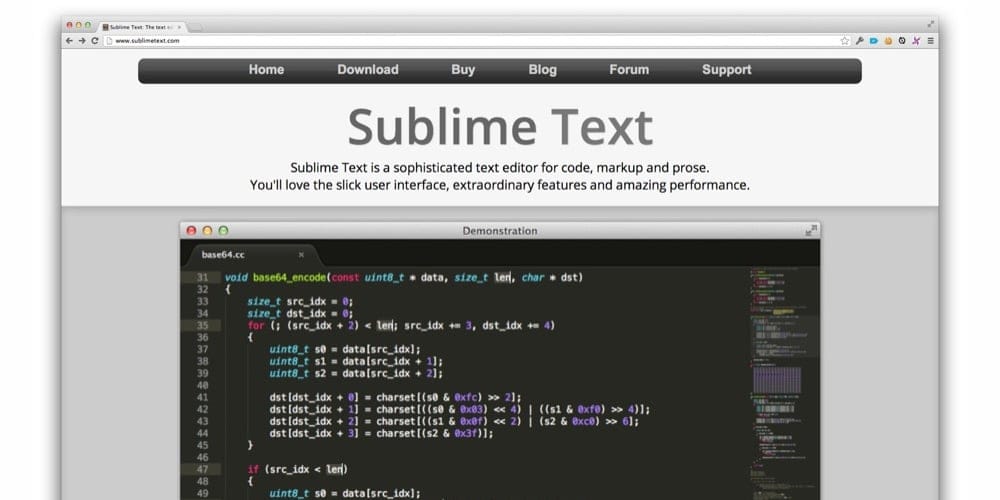The height and width of the screenshot is (500, 1000).
Task: Click line number 31 in the gutter
Action: (202, 277)
